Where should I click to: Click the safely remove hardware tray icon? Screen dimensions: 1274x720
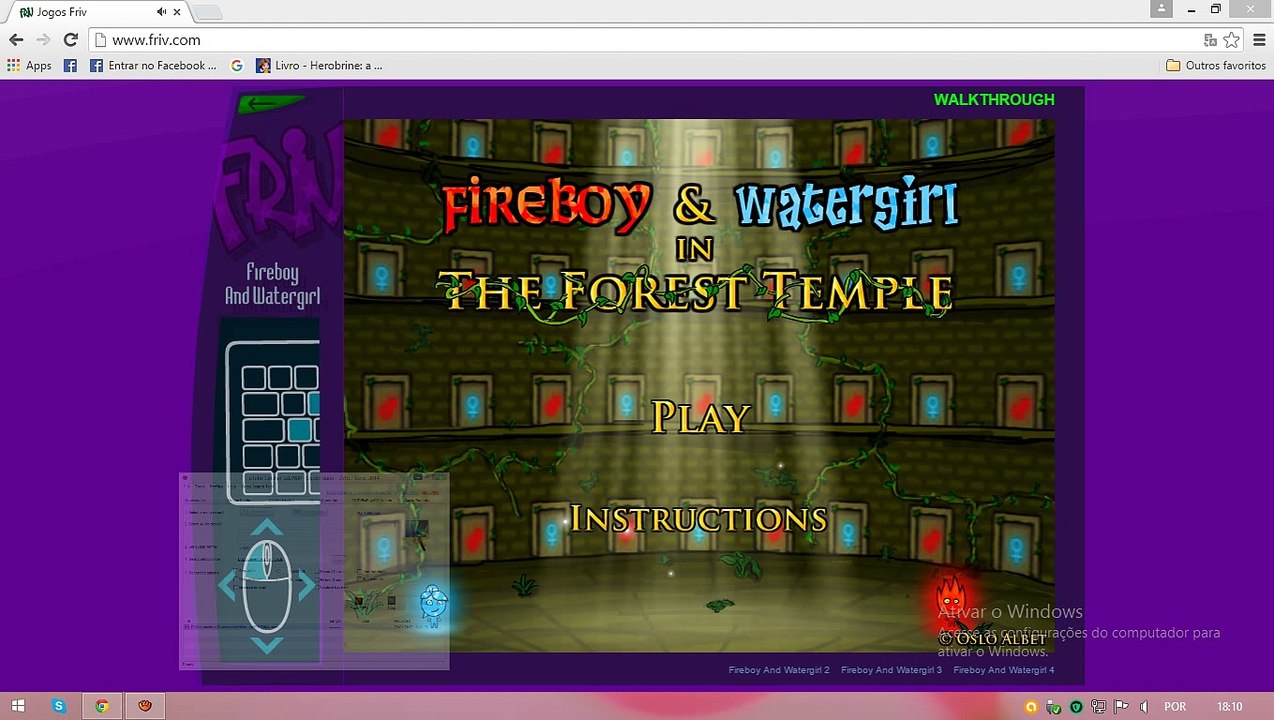(x=1053, y=707)
